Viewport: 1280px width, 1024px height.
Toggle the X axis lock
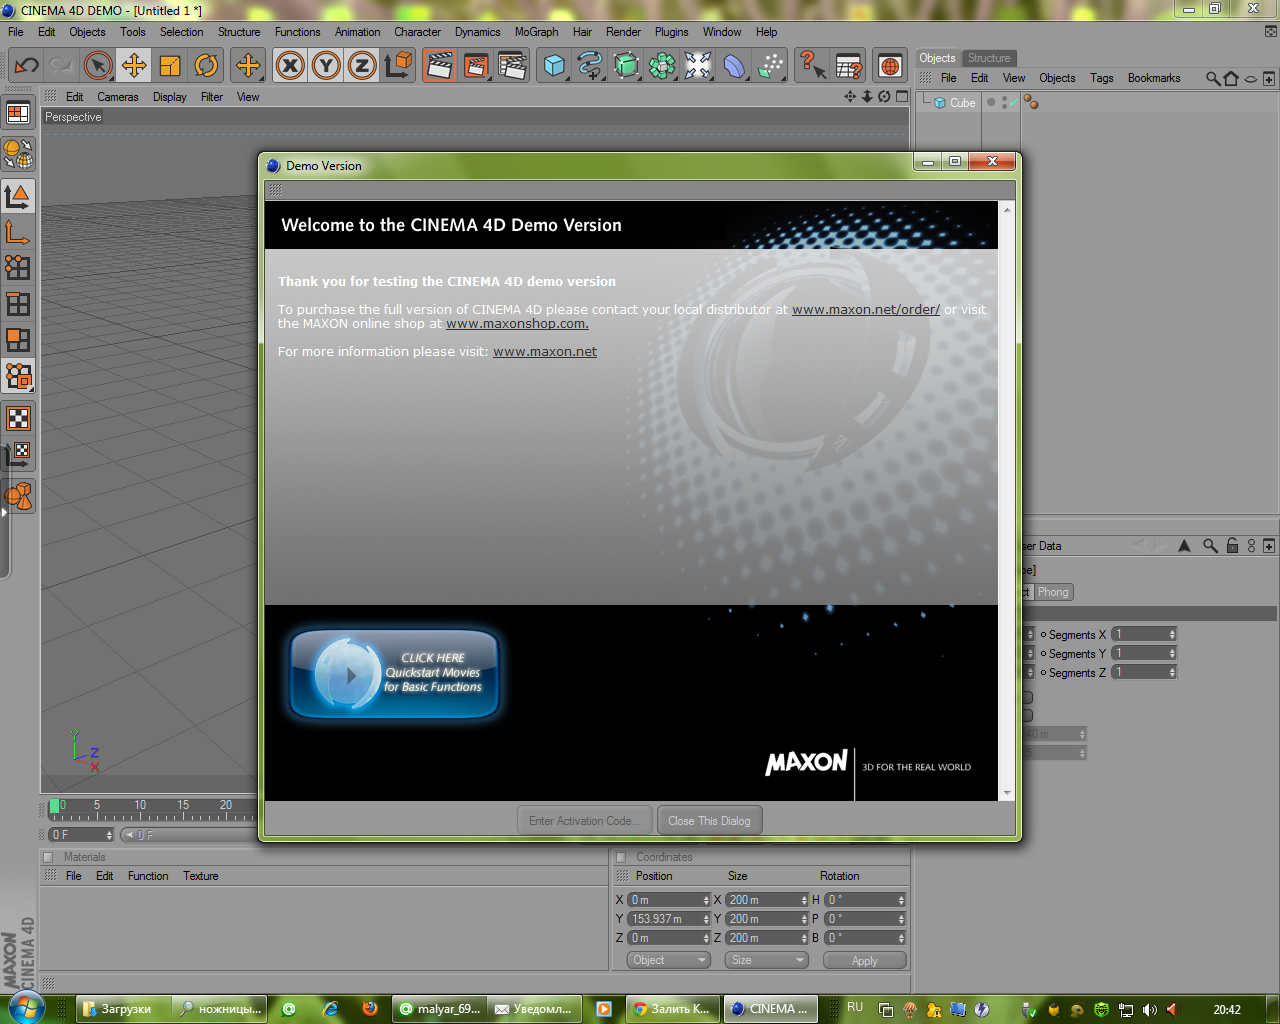[x=290, y=66]
